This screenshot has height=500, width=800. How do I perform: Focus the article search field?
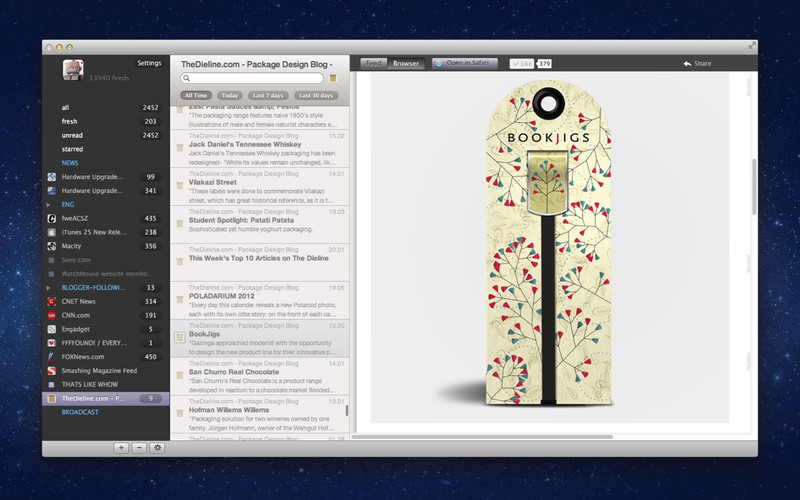click(252, 78)
